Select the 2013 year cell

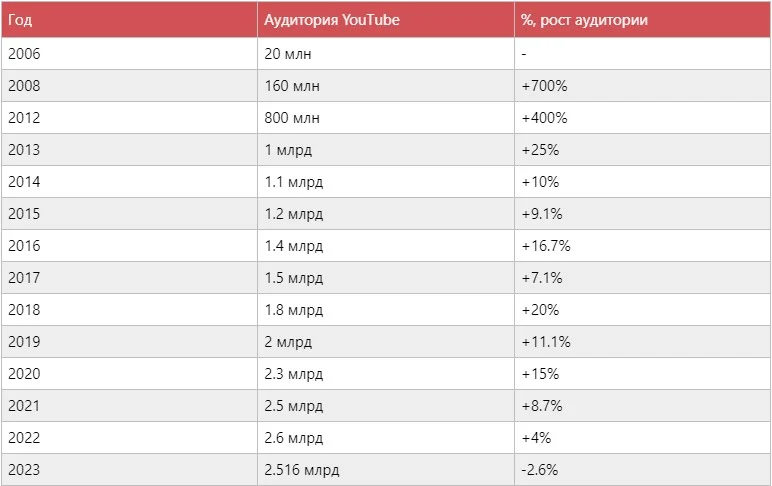pyautogui.click(x=23, y=150)
